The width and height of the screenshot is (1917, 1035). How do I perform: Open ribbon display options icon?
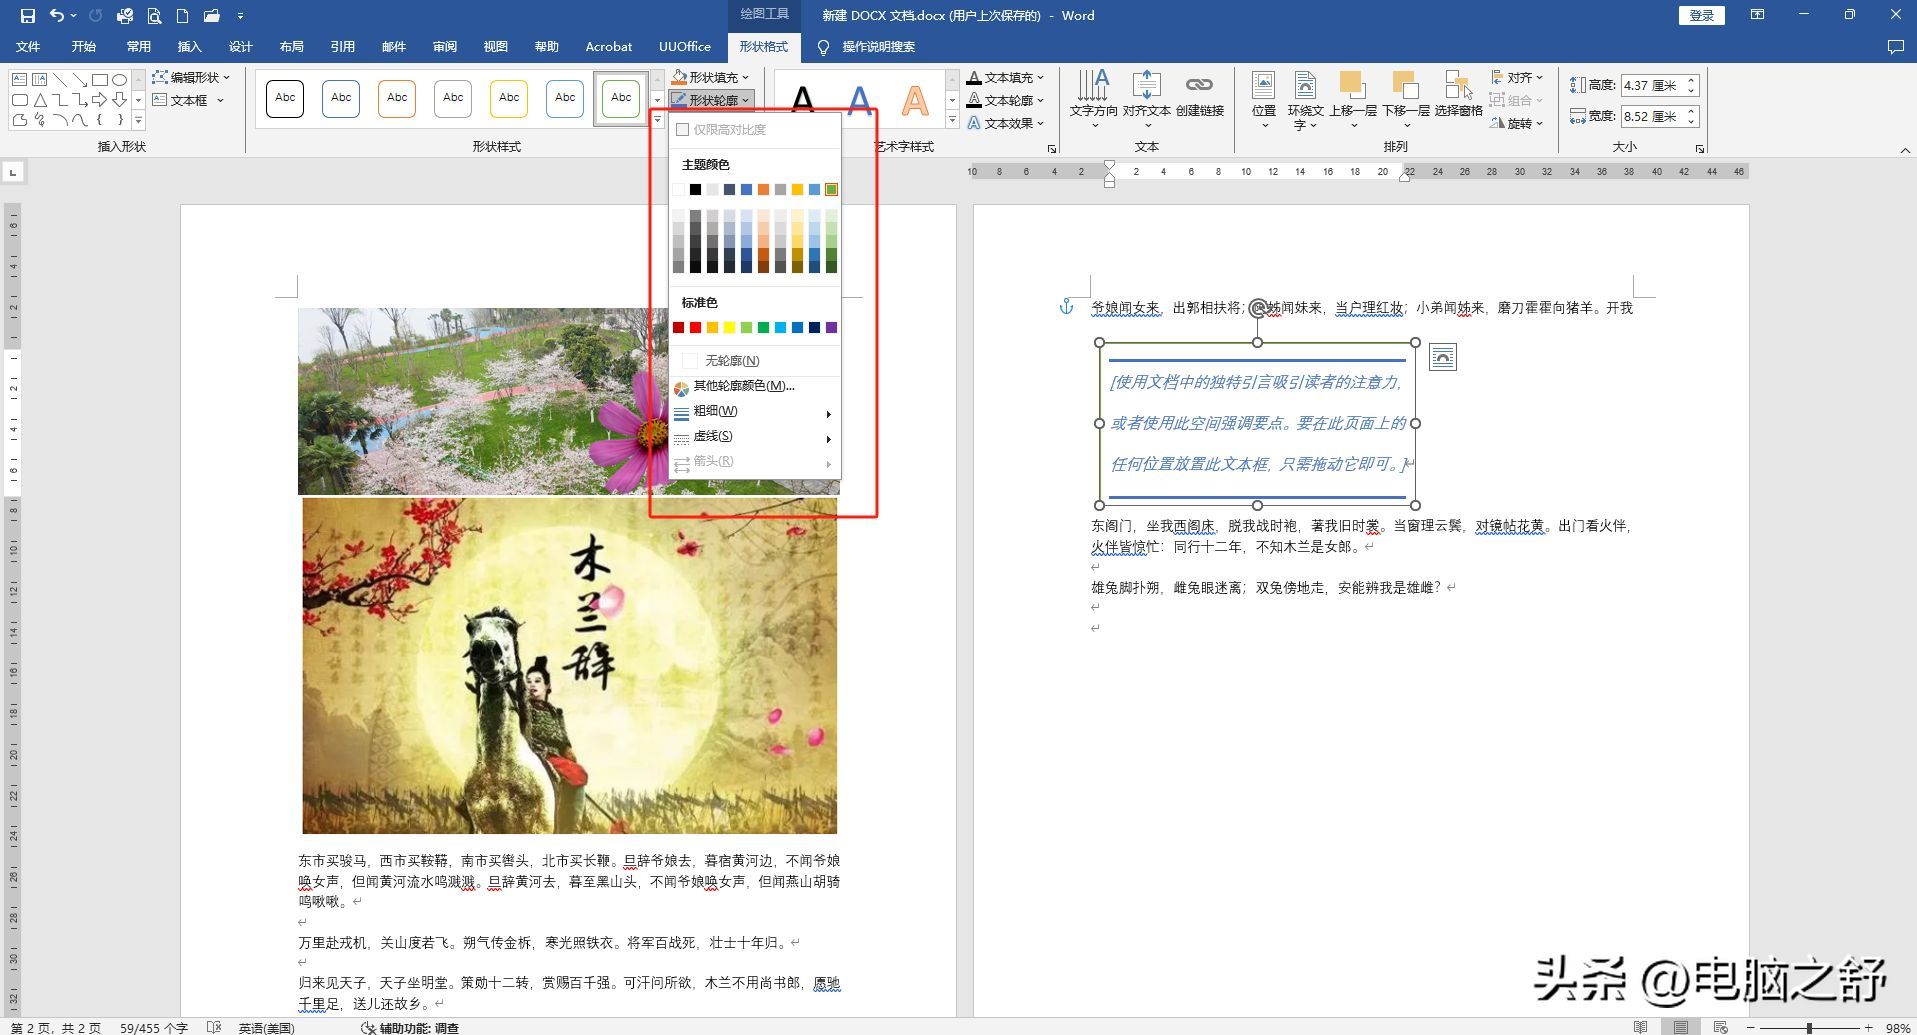point(1757,15)
